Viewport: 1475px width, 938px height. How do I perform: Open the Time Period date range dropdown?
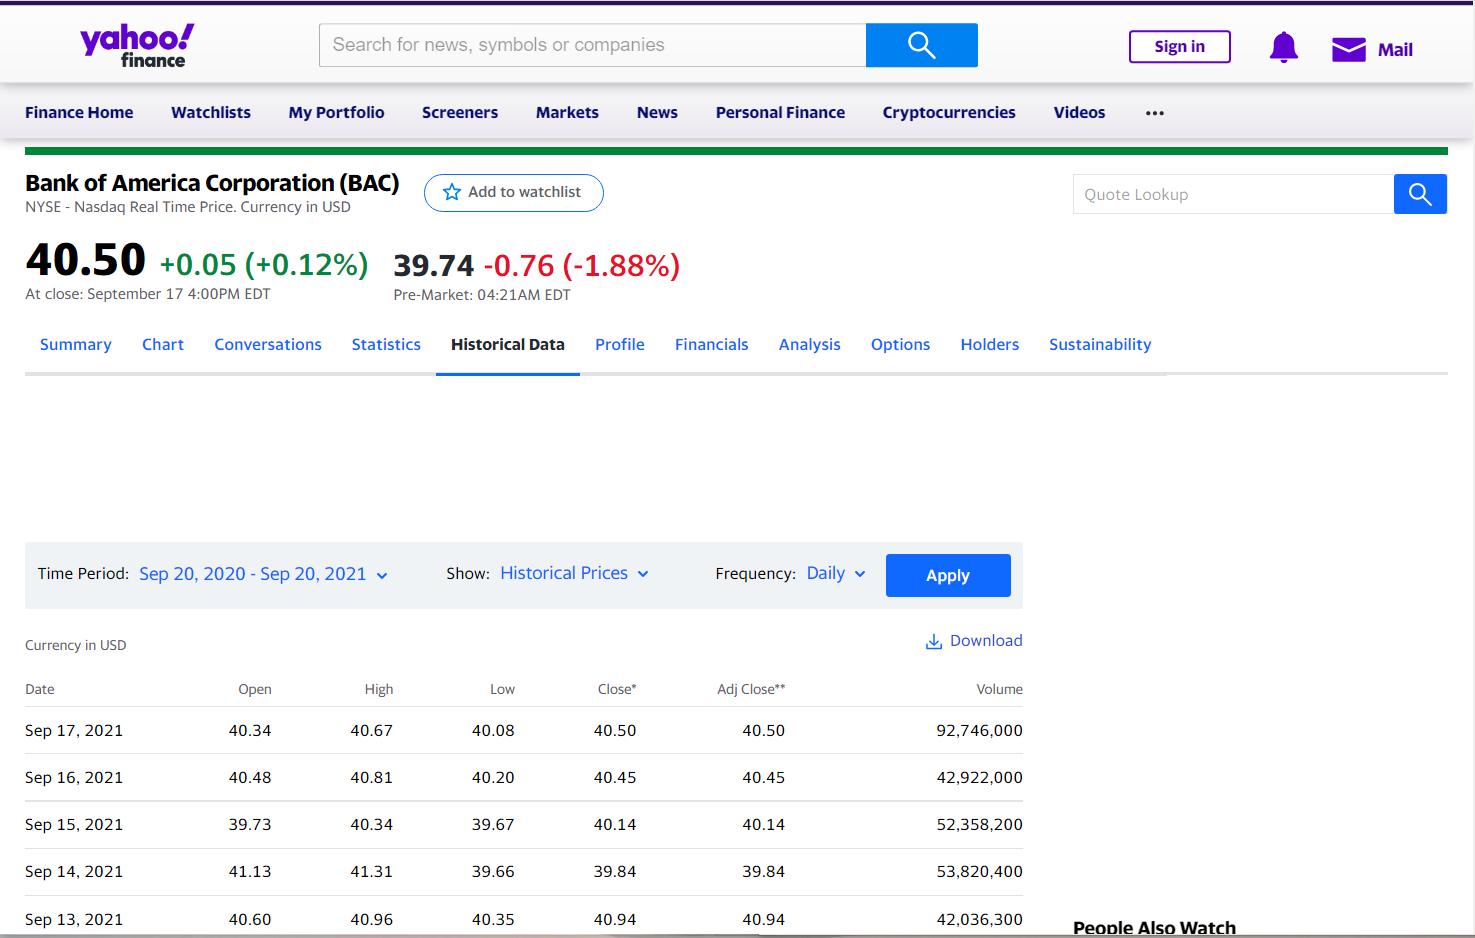(263, 574)
